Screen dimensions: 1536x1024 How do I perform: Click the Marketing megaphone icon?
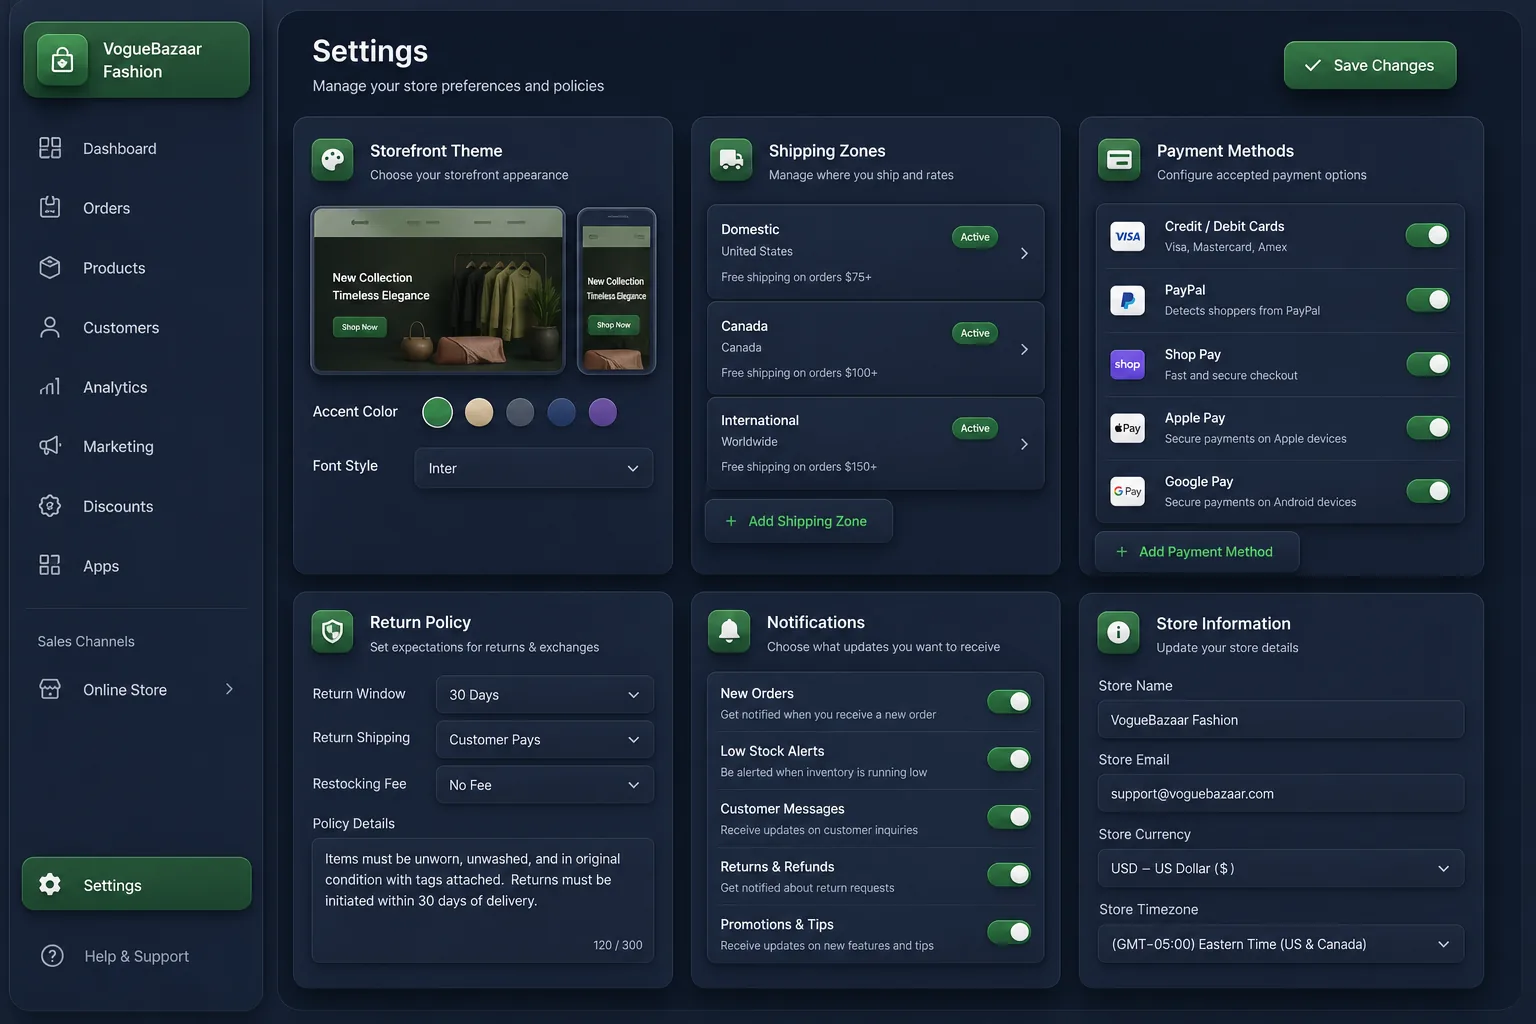(50, 446)
